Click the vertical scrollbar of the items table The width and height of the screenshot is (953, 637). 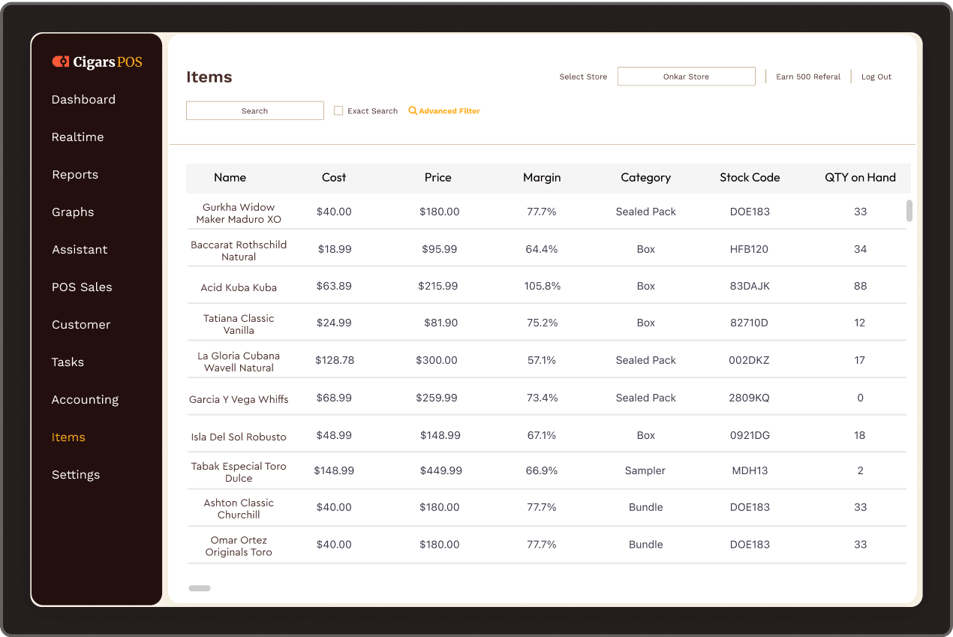click(909, 212)
